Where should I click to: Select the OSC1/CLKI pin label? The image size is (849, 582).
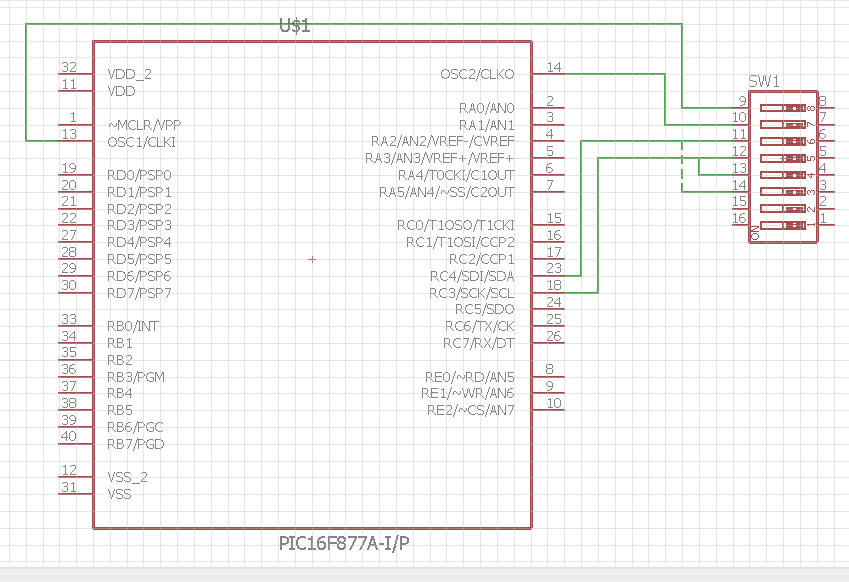click(x=141, y=142)
